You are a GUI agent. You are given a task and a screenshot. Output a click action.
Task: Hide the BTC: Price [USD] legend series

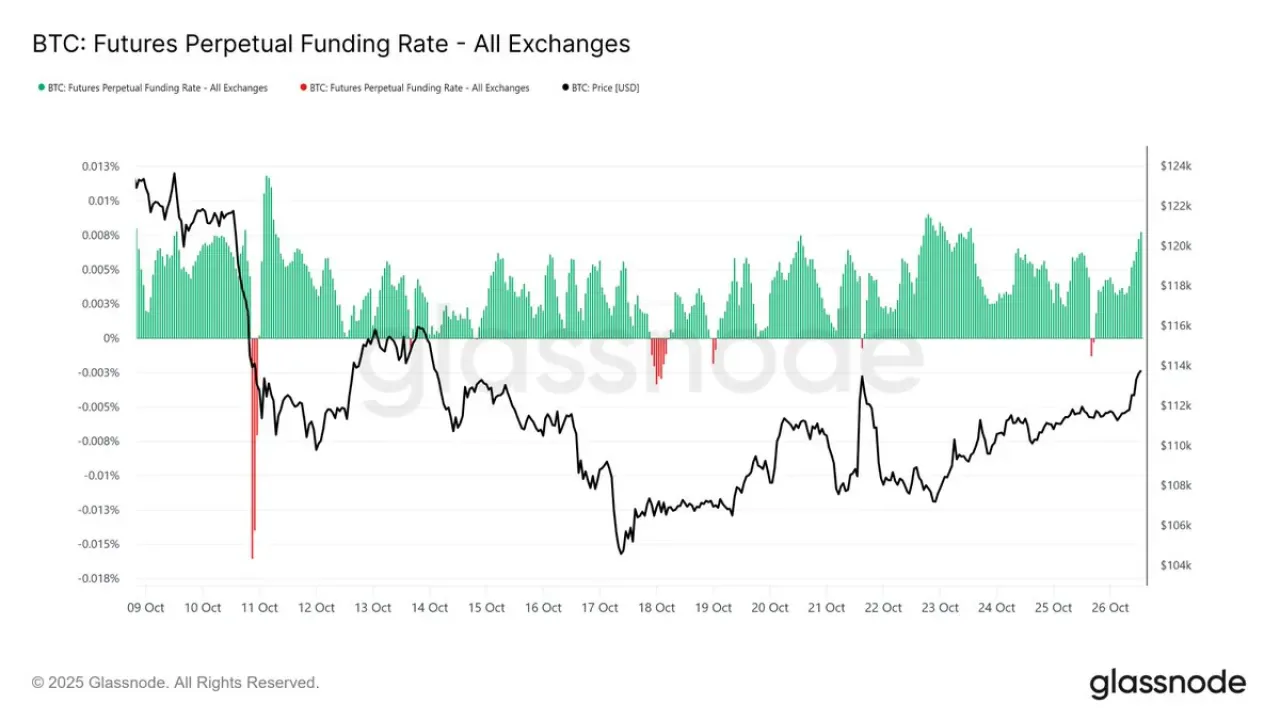(606, 88)
